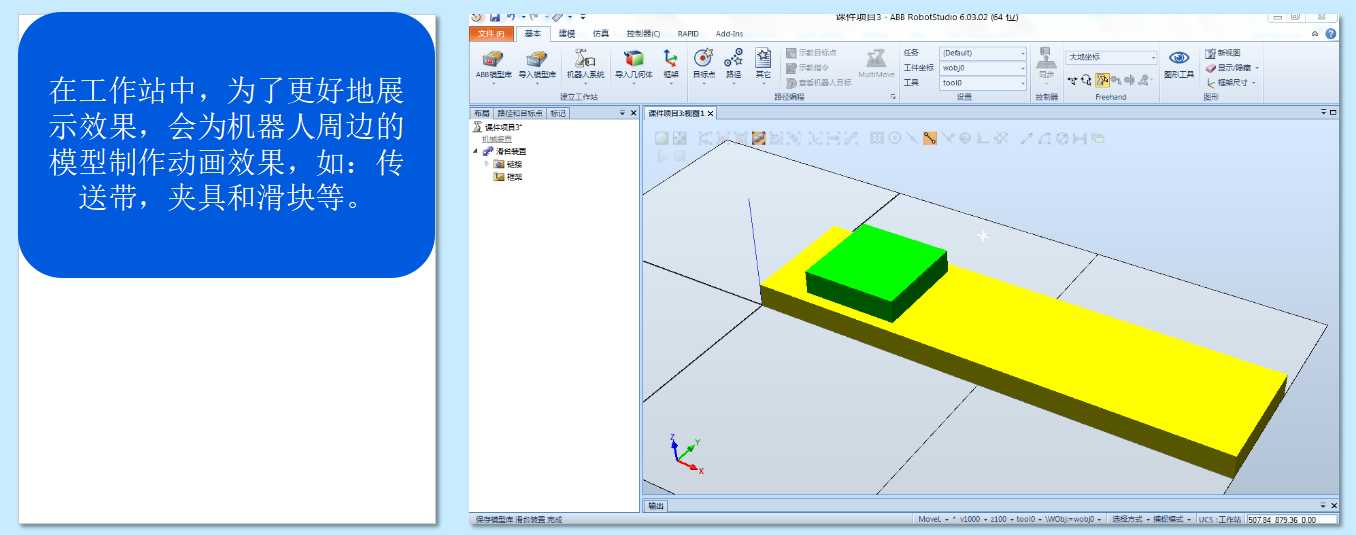Click the save icon in quick access toolbar

[x=495, y=16]
